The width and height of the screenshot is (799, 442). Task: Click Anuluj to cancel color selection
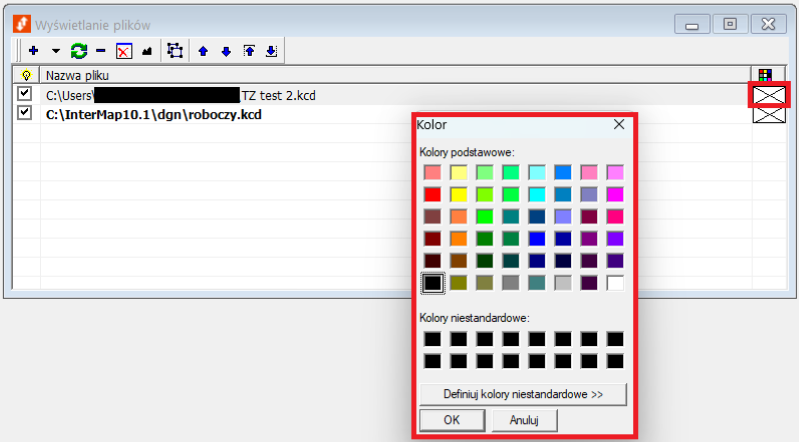coord(523,421)
